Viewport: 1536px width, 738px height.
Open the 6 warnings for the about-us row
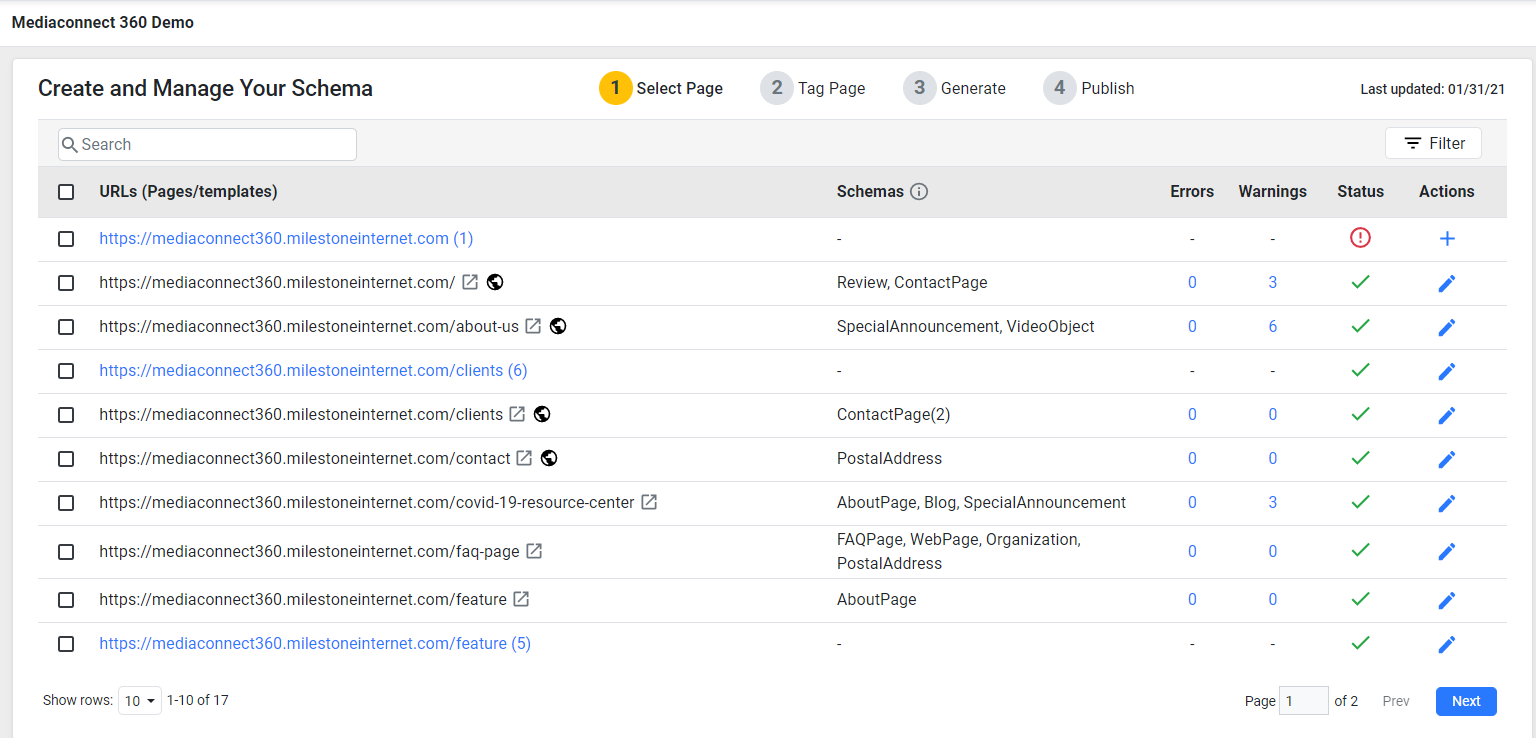point(1273,326)
